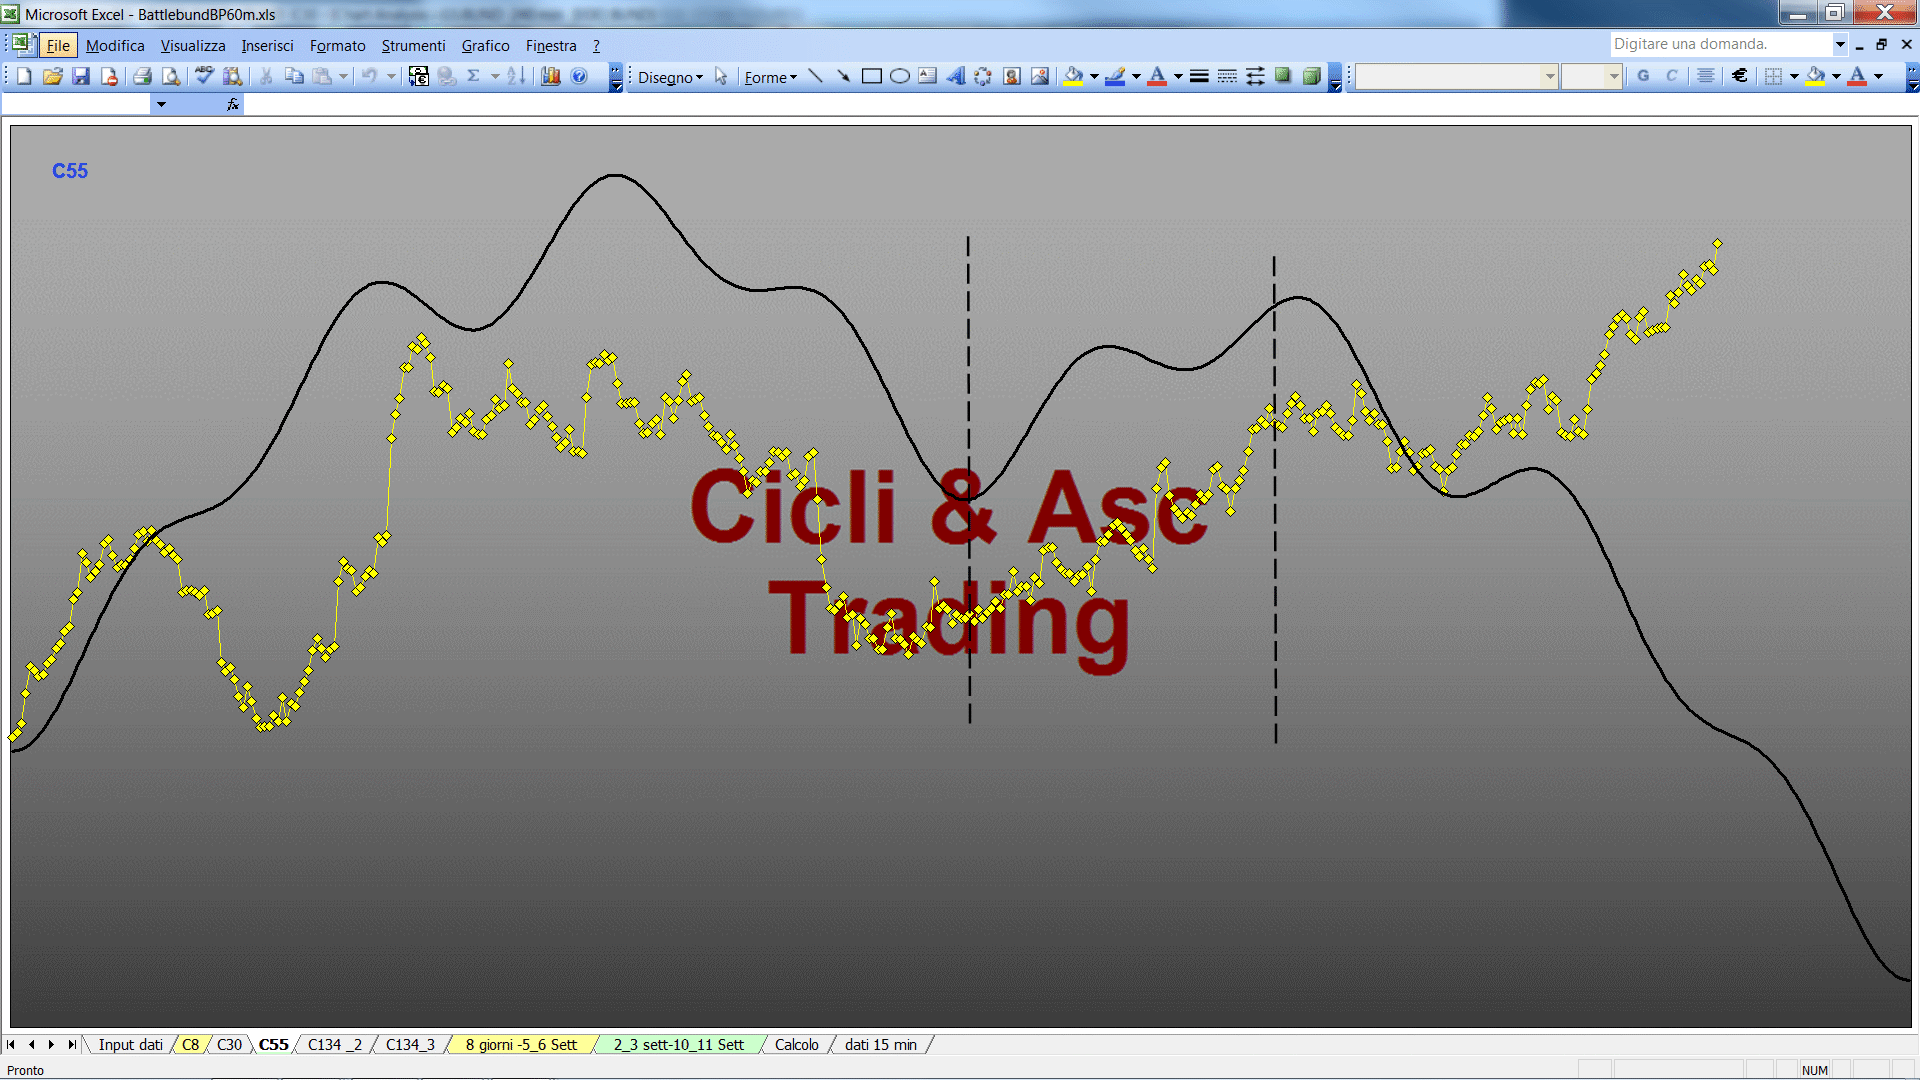Toggle center alignment button
The width and height of the screenshot is (1920, 1080).
1706,76
